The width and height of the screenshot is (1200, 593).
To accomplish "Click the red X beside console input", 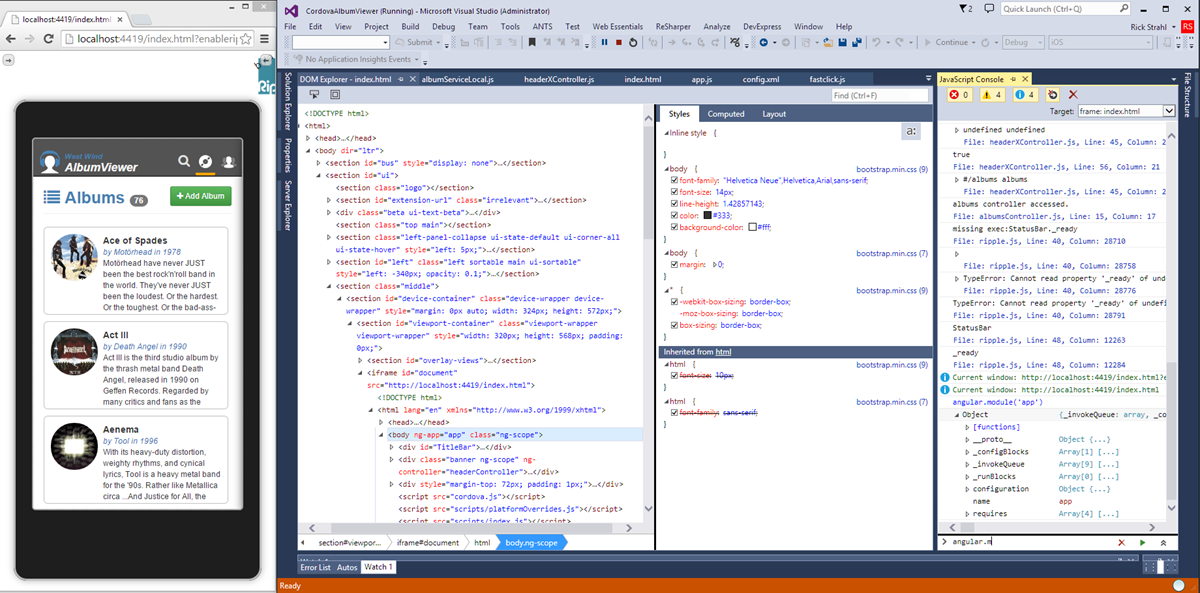I will coord(1121,542).
